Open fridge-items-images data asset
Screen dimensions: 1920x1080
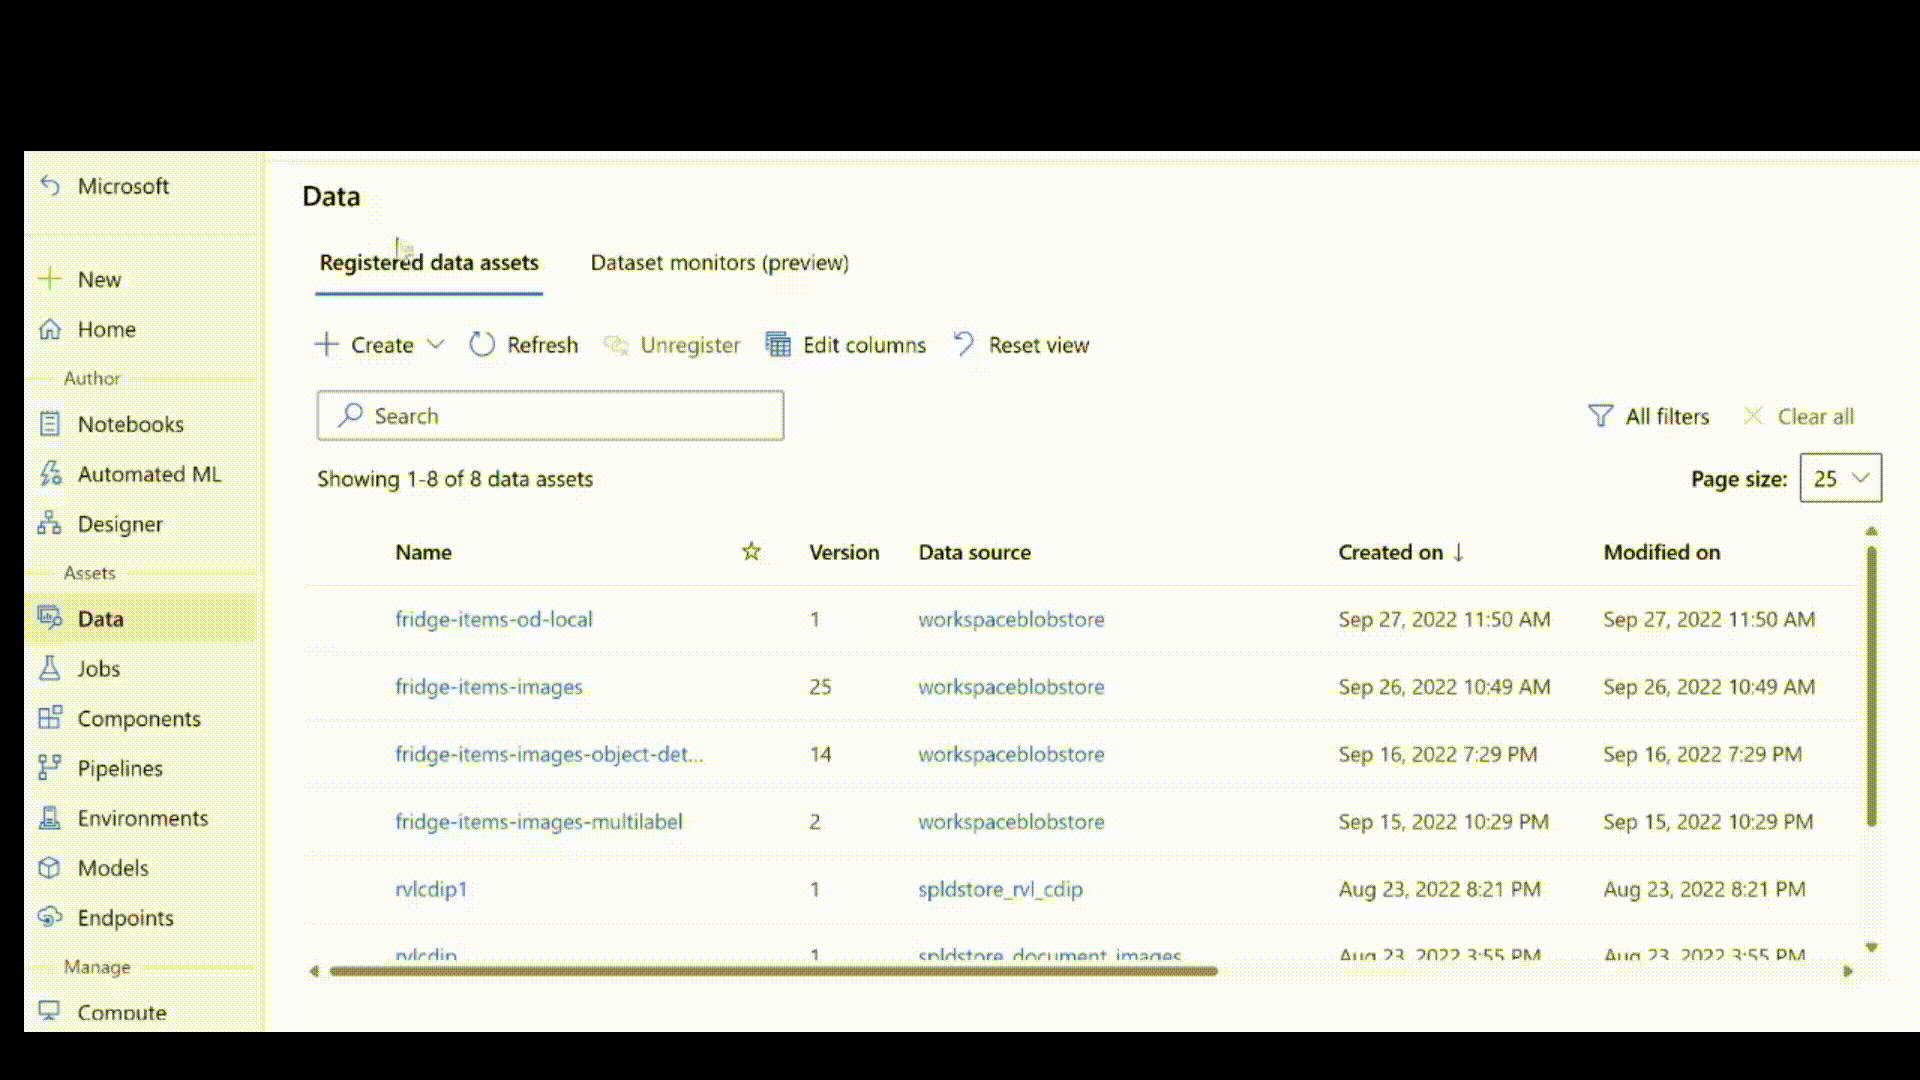(488, 686)
